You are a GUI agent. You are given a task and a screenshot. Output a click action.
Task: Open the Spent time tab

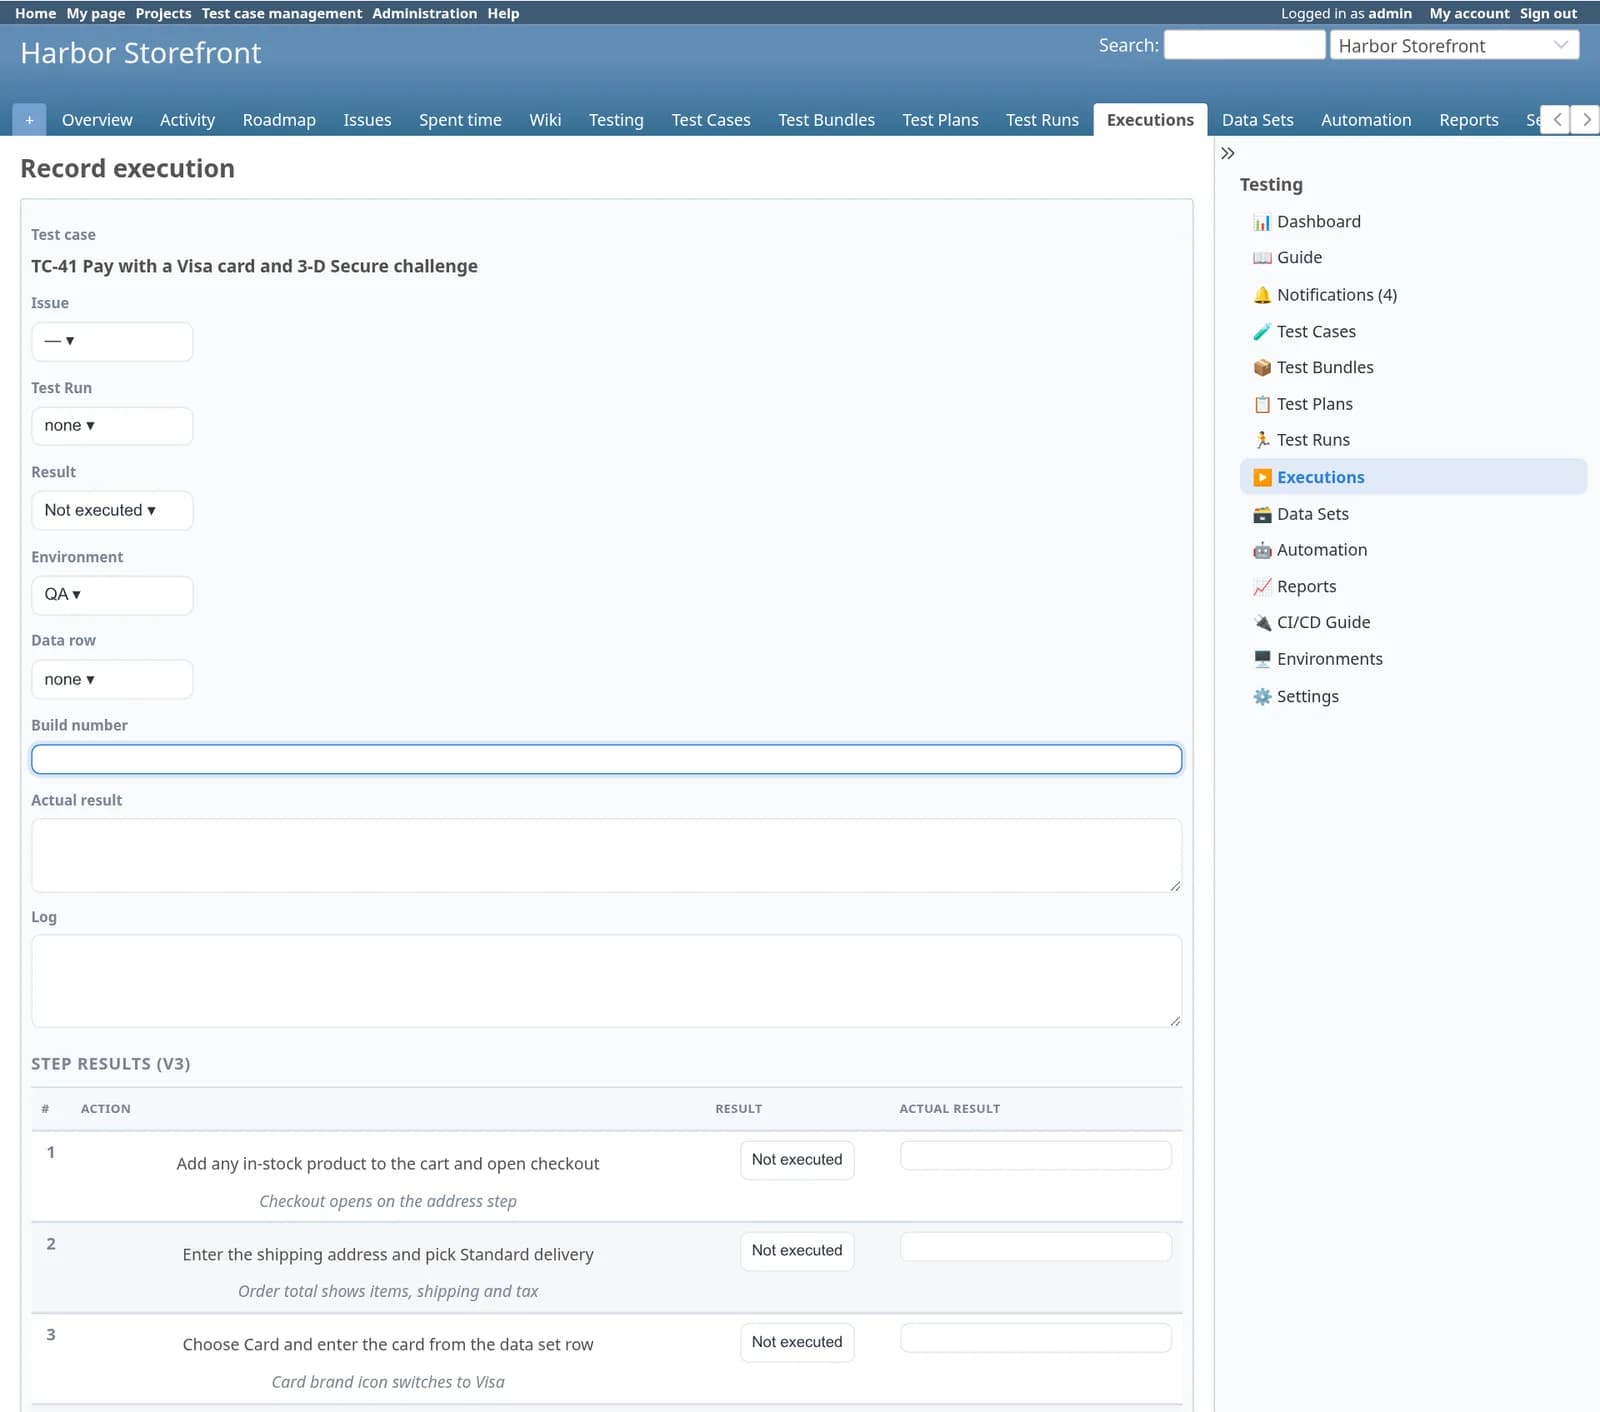coord(460,120)
